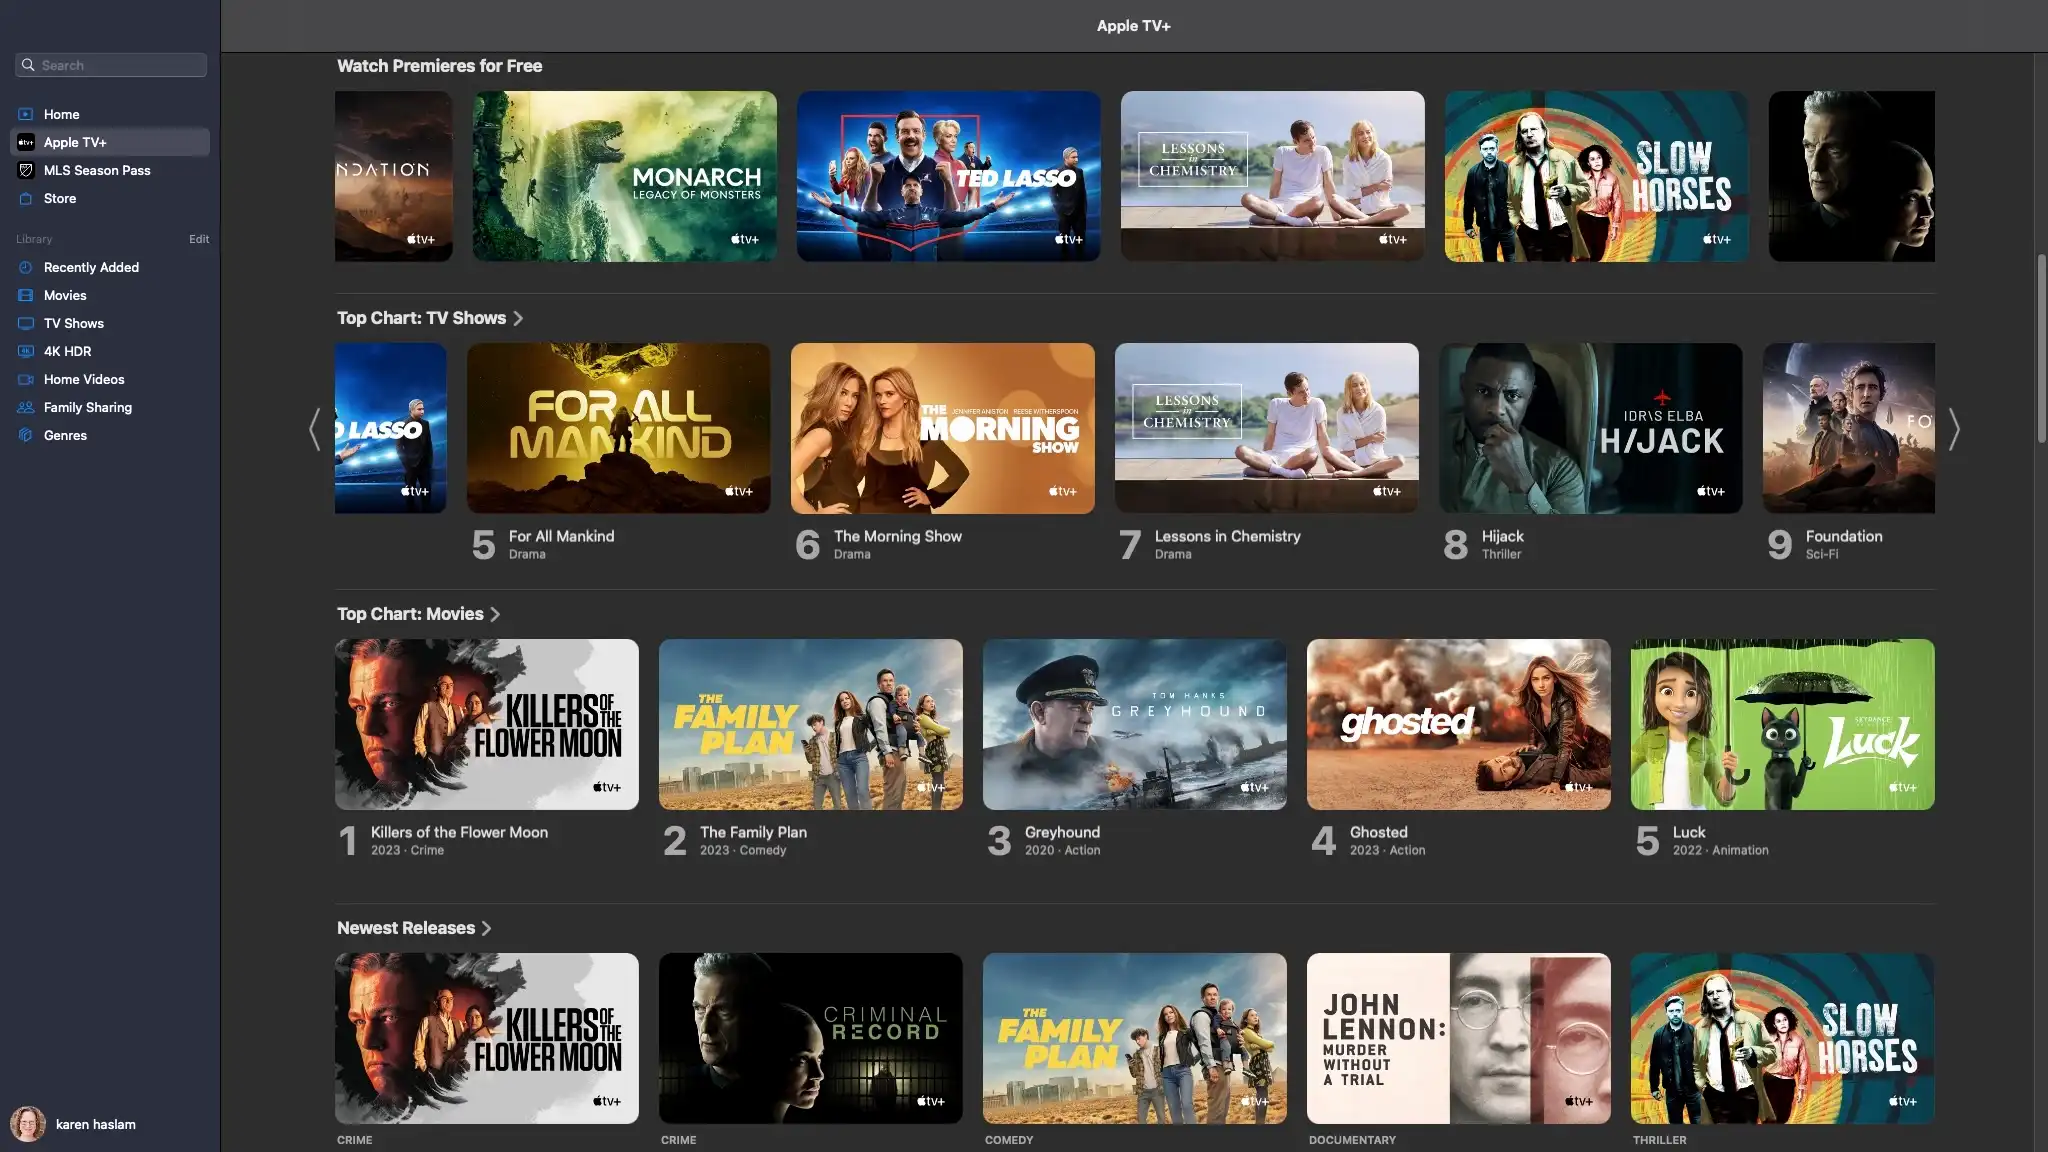Viewport: 2048px width, 1152px height.
Task: Select Movies in the library sidebar
Action: coord(65,295)
